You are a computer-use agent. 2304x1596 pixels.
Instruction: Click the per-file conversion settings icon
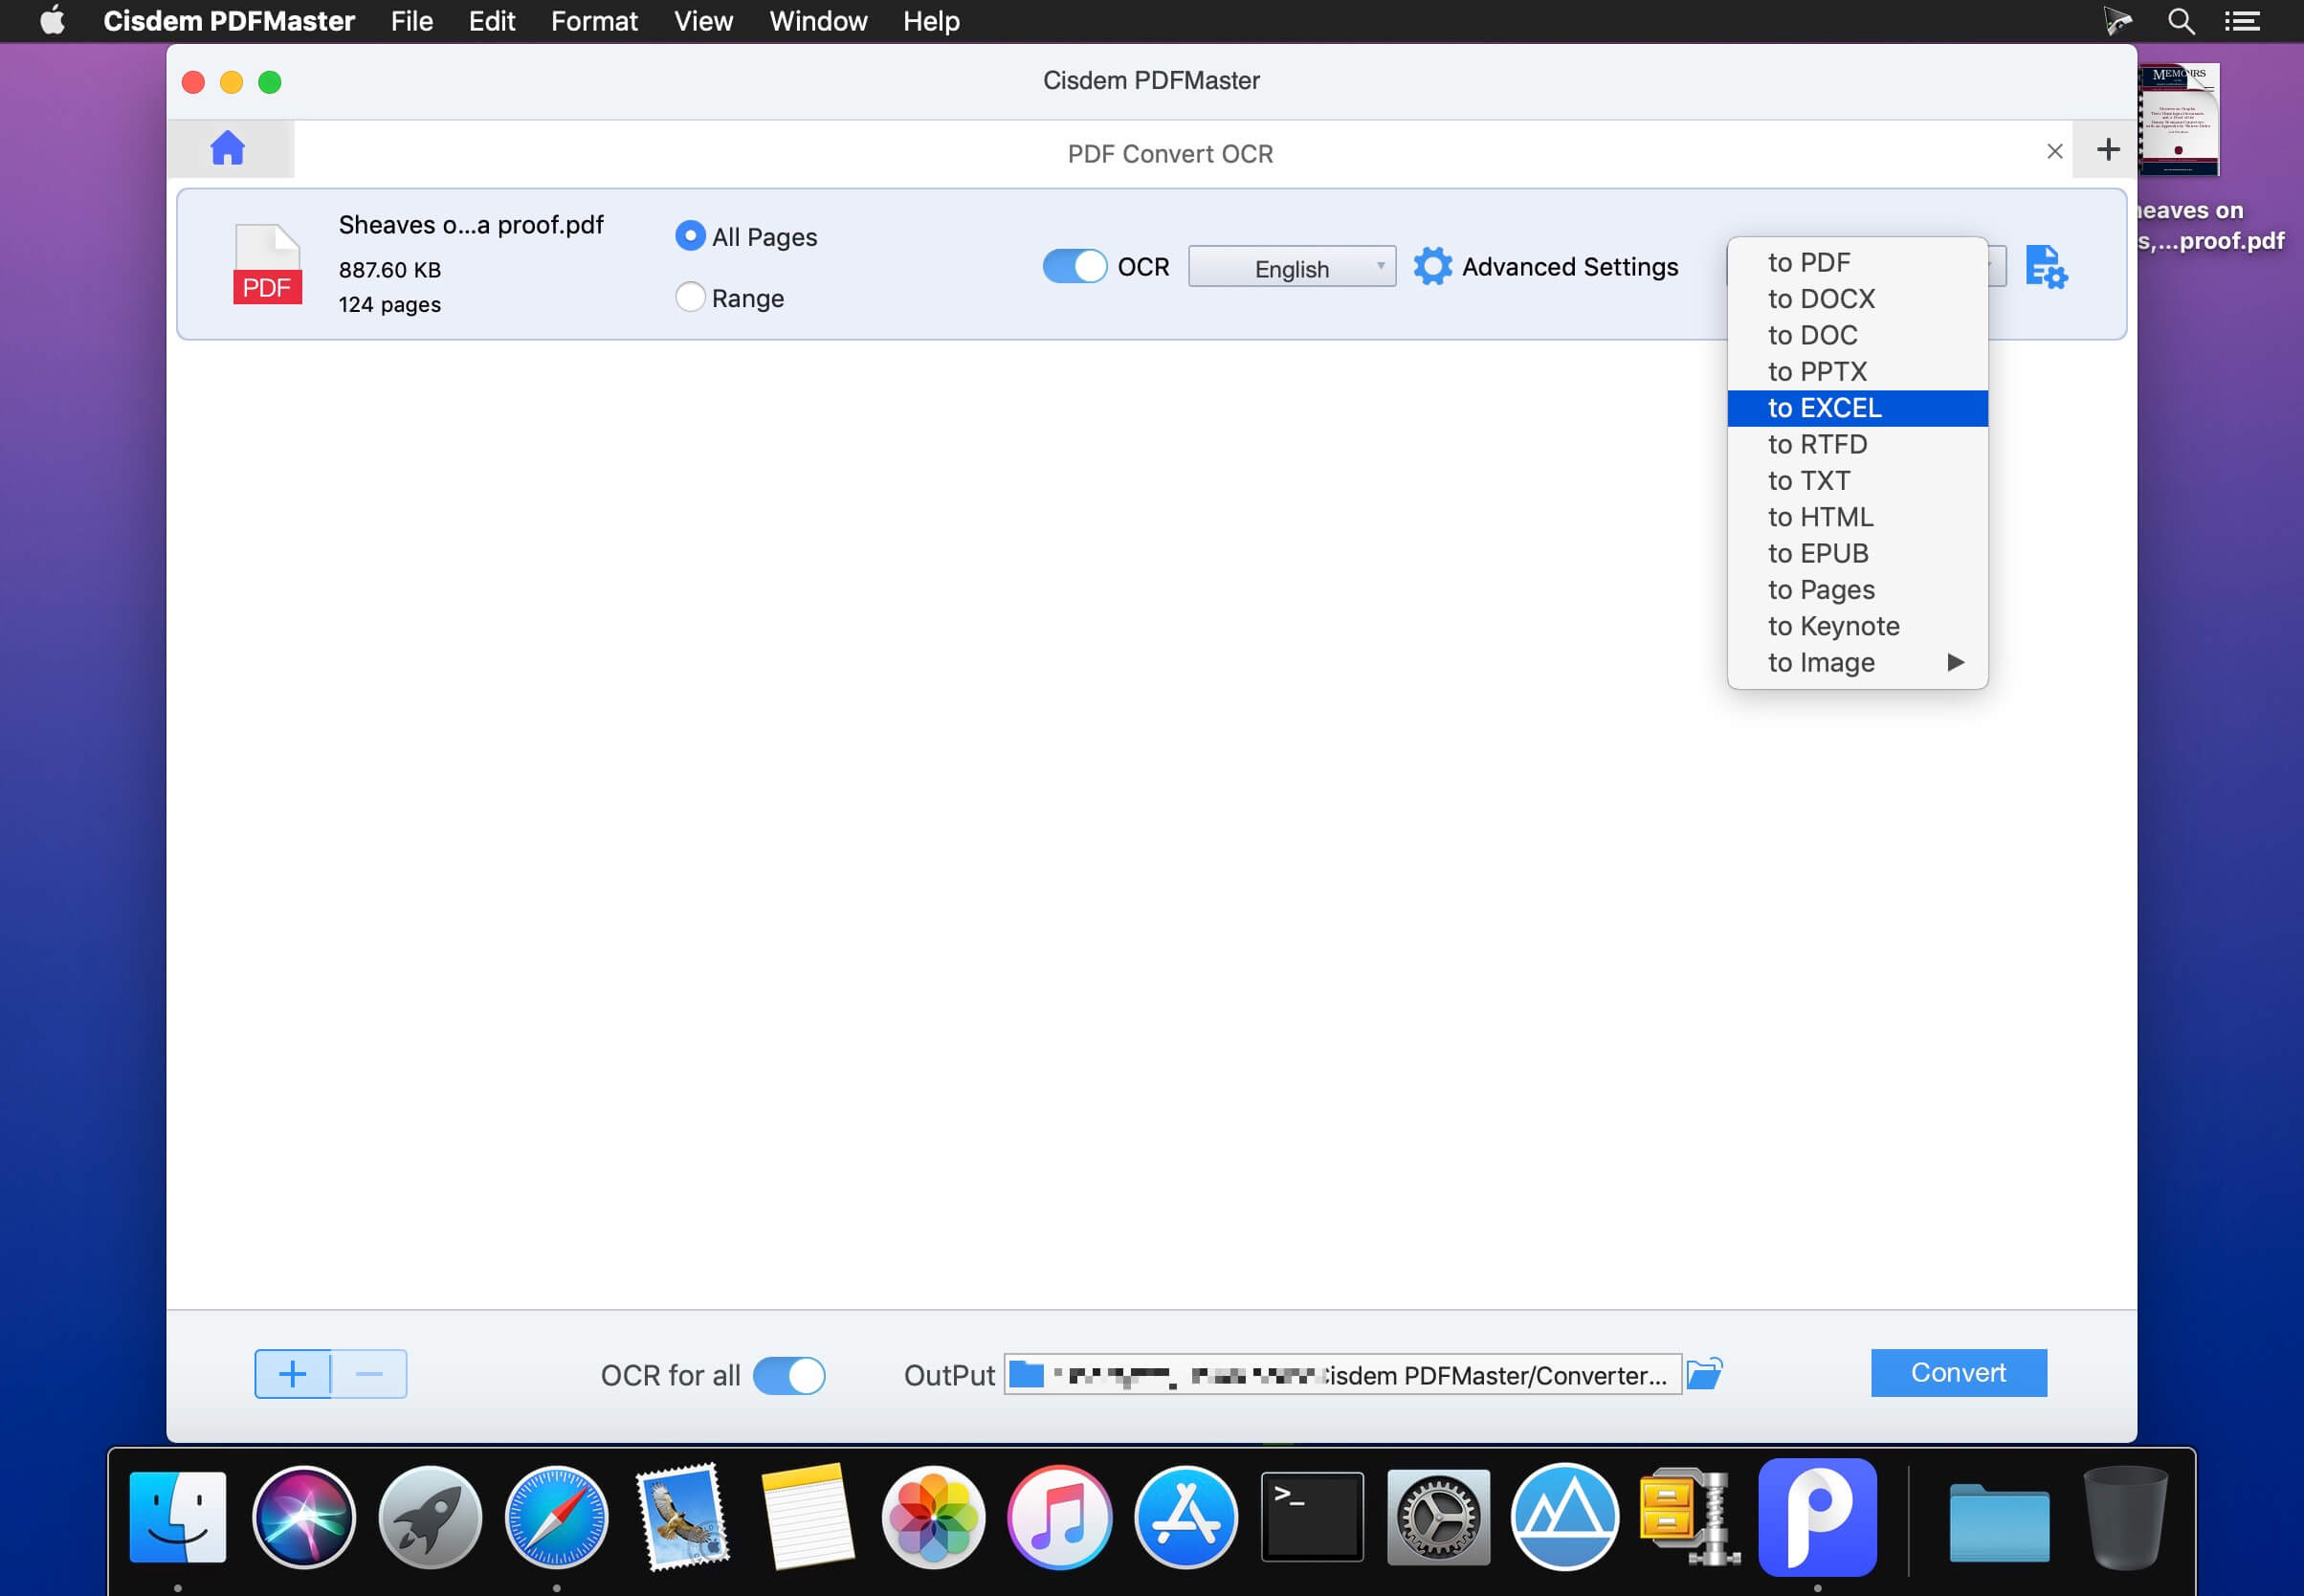click(2046, 268)
